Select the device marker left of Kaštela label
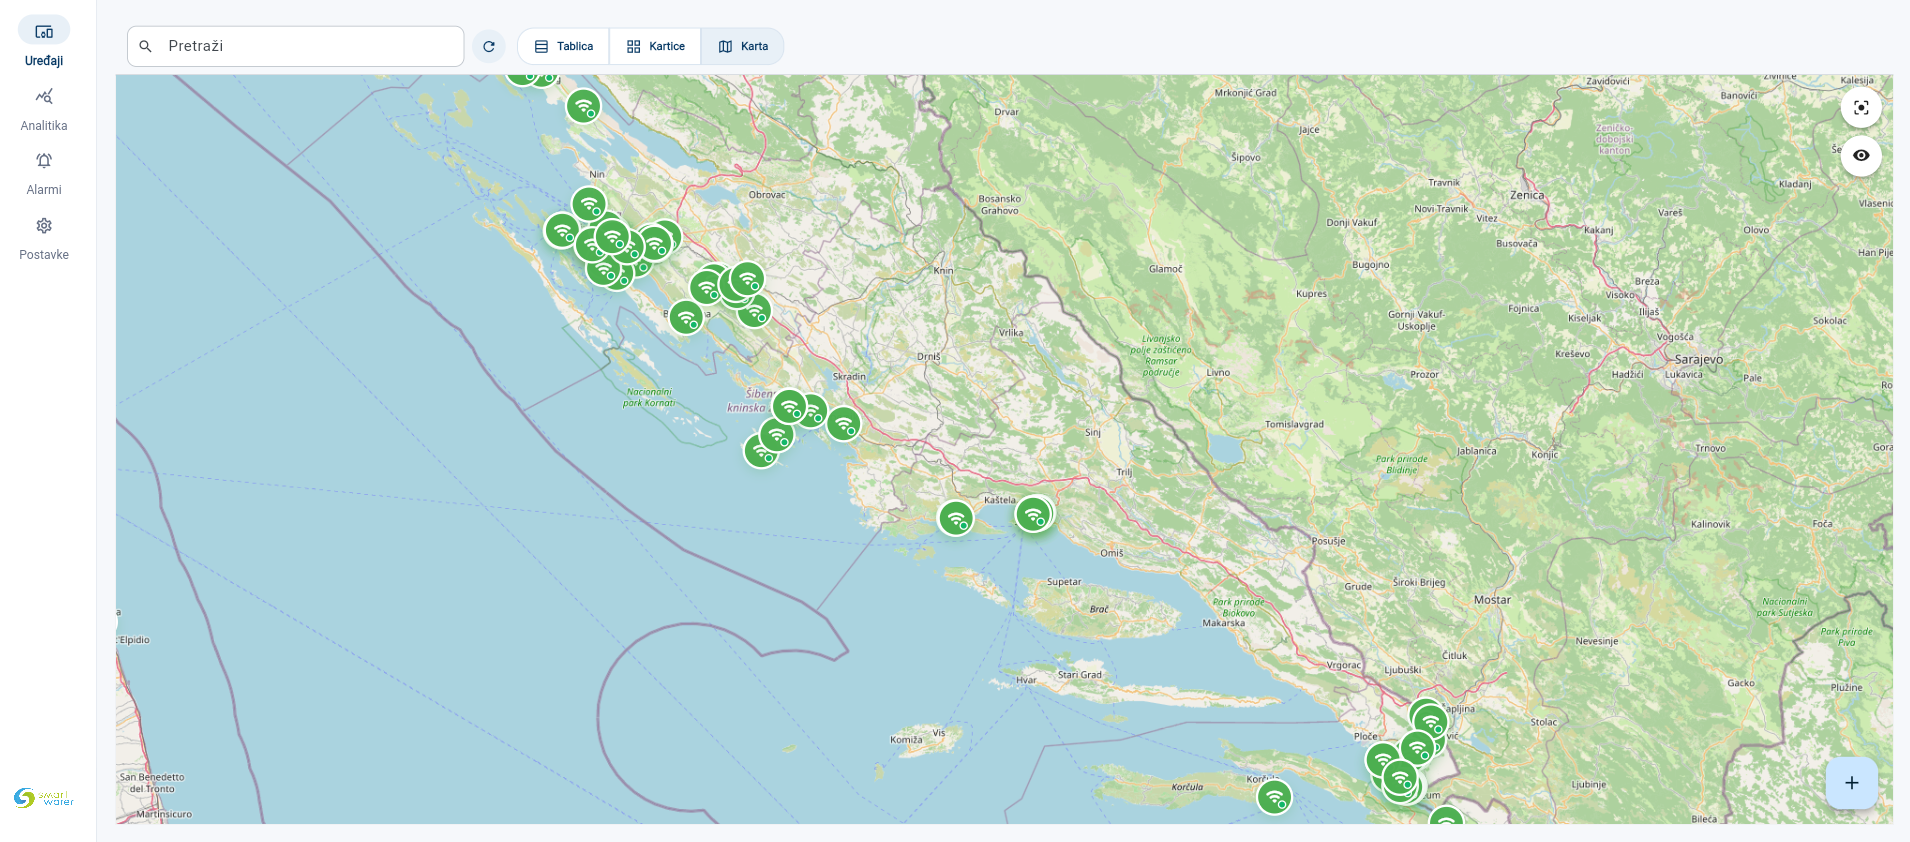 (x=956, y=518)
